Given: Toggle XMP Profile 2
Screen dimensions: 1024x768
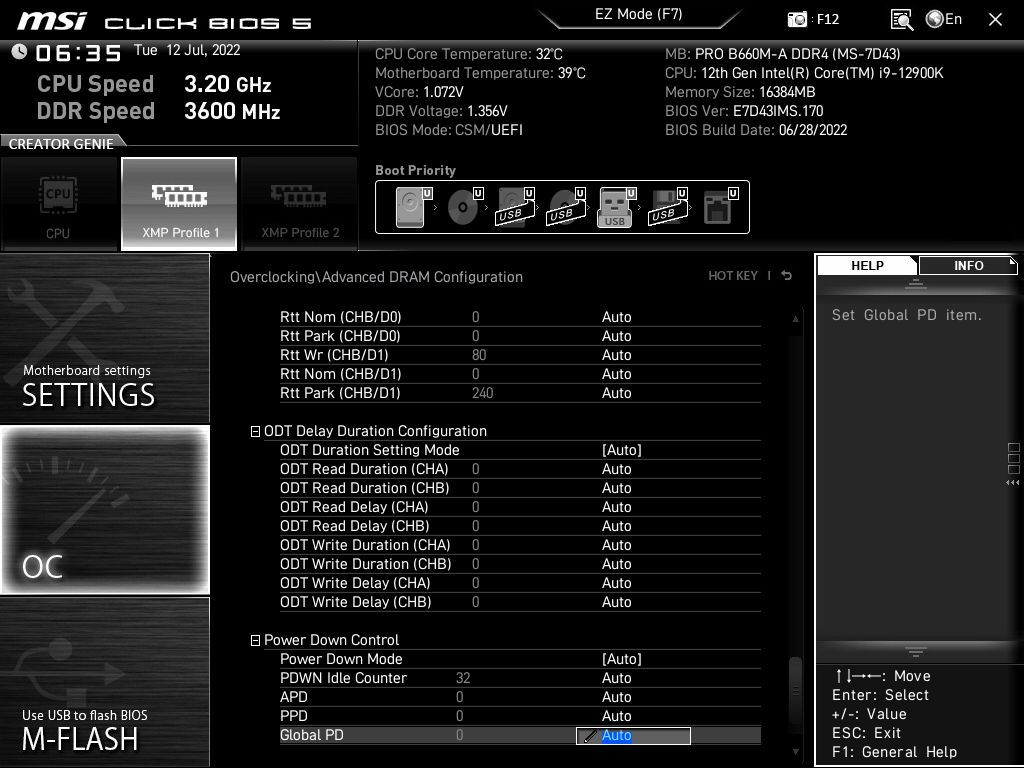Looking at the screenshot, I should pos(300,204).
